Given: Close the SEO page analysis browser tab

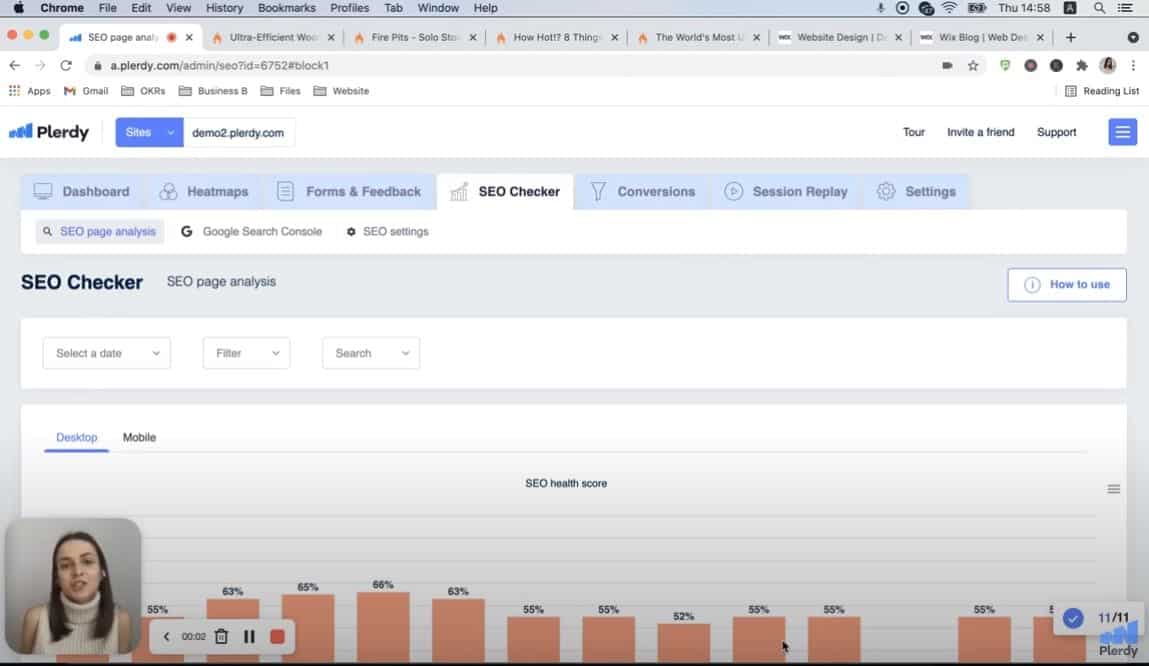Looking at the screenshot, I should click(x=189, y=37).
